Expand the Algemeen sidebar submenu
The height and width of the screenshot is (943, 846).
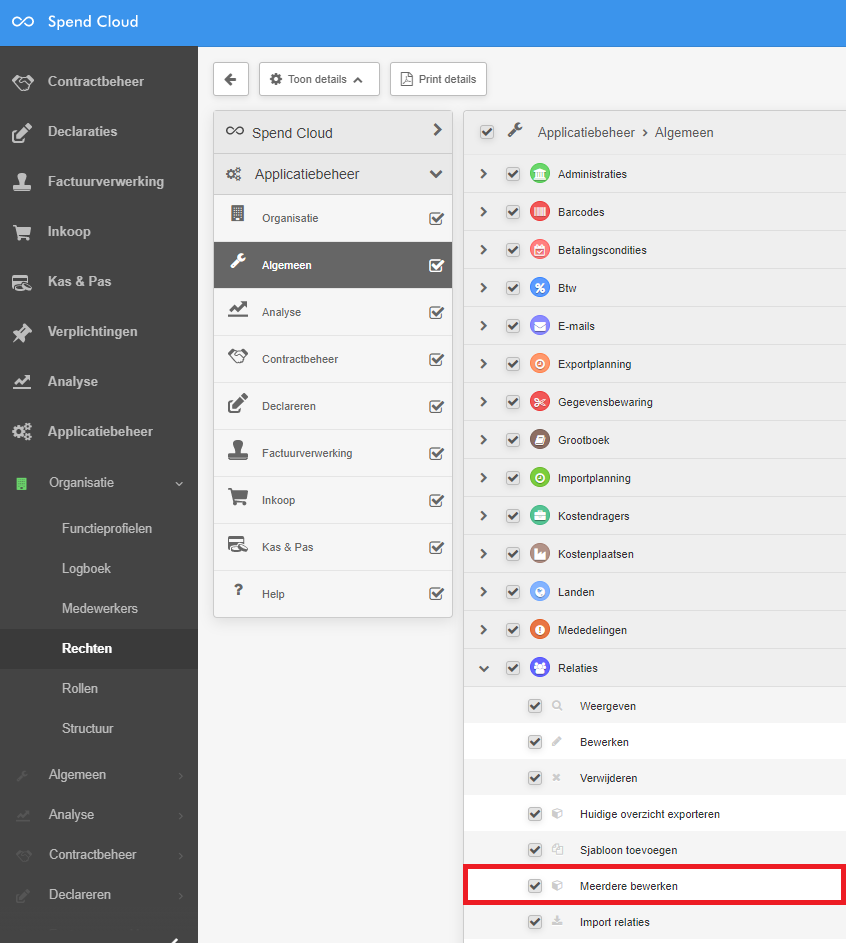pos(180,776)
